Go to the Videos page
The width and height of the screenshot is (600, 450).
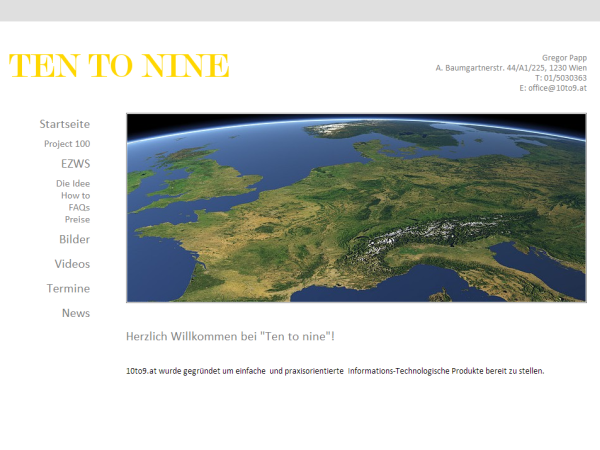pyautogui.click(x=72, y=264)
